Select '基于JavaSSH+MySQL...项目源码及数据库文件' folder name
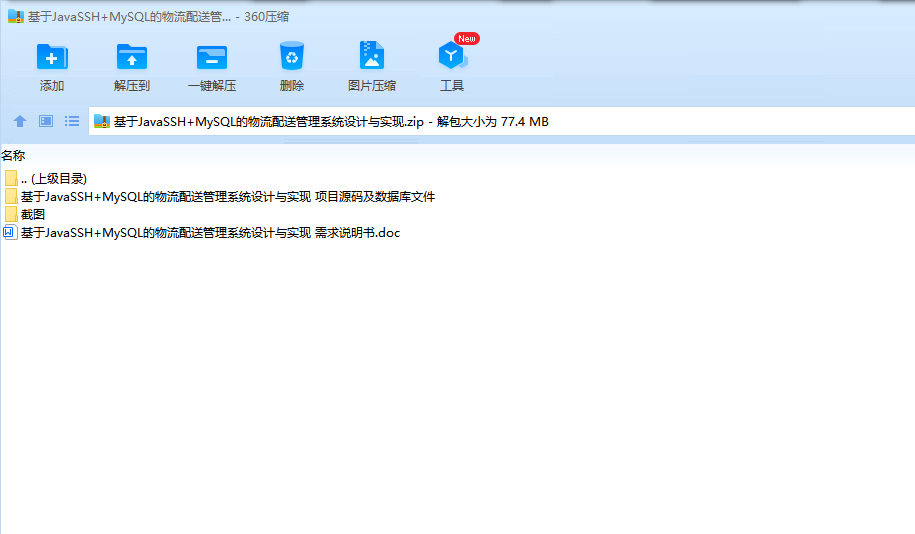This screenshot has width=915, height=534. click(228, 197)
